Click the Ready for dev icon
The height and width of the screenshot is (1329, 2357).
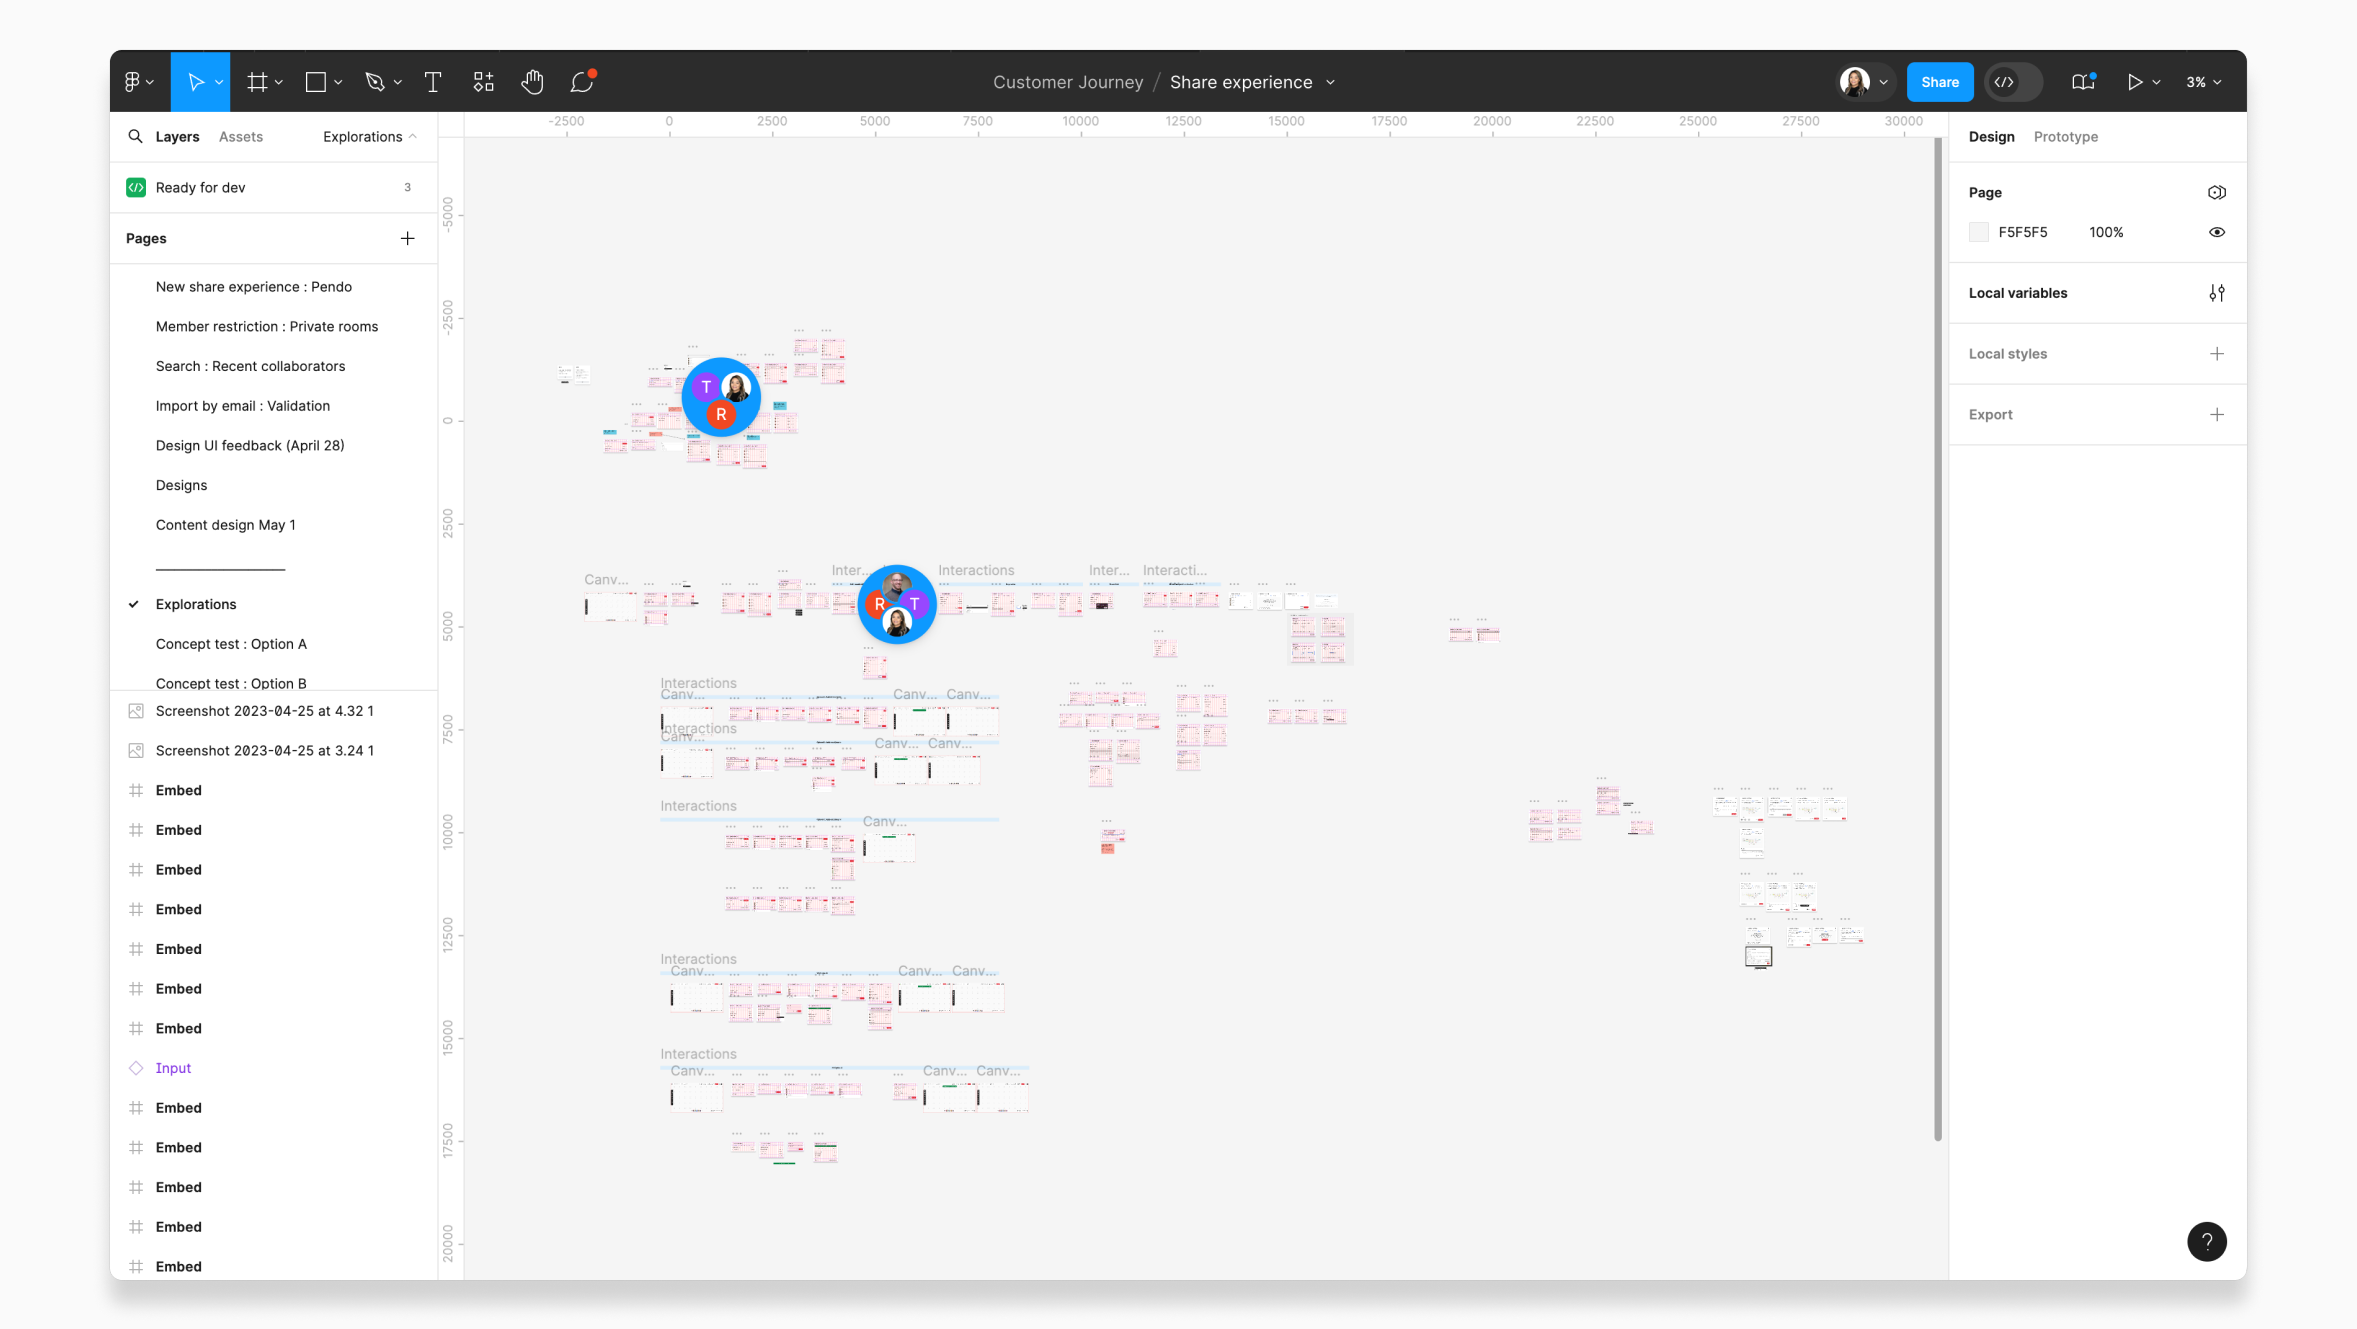pyautogui.click(x=136, y=187)
